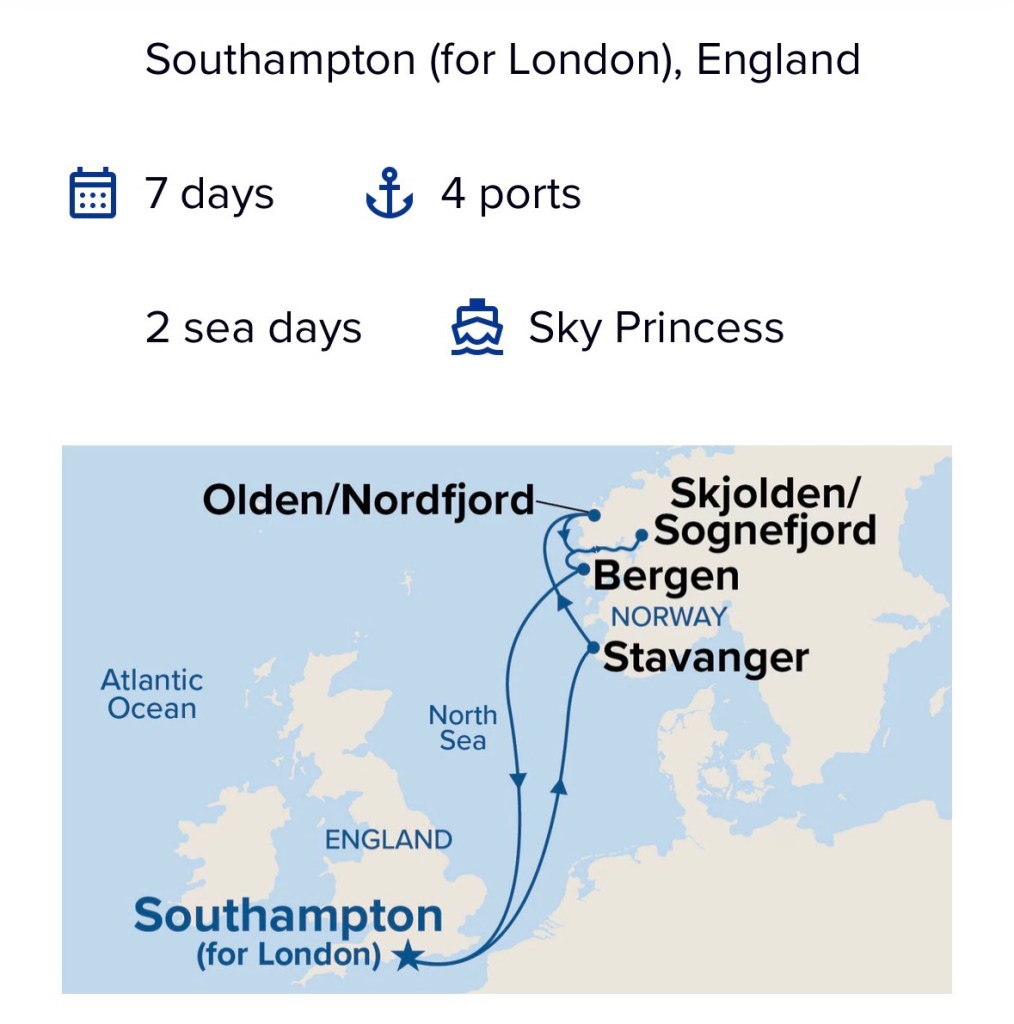Click the blue Southampton label on the map

288,916
